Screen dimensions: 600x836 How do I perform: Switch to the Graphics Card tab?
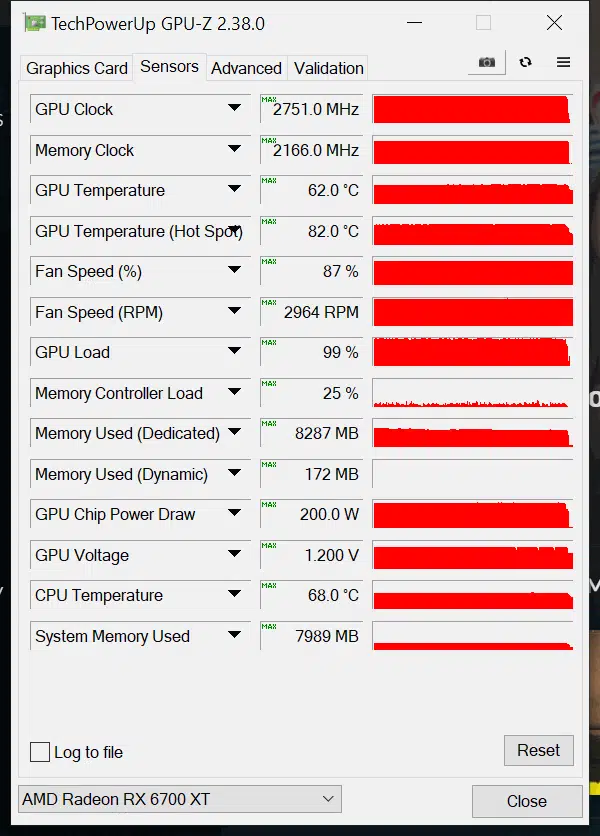(x=77, y=68)
